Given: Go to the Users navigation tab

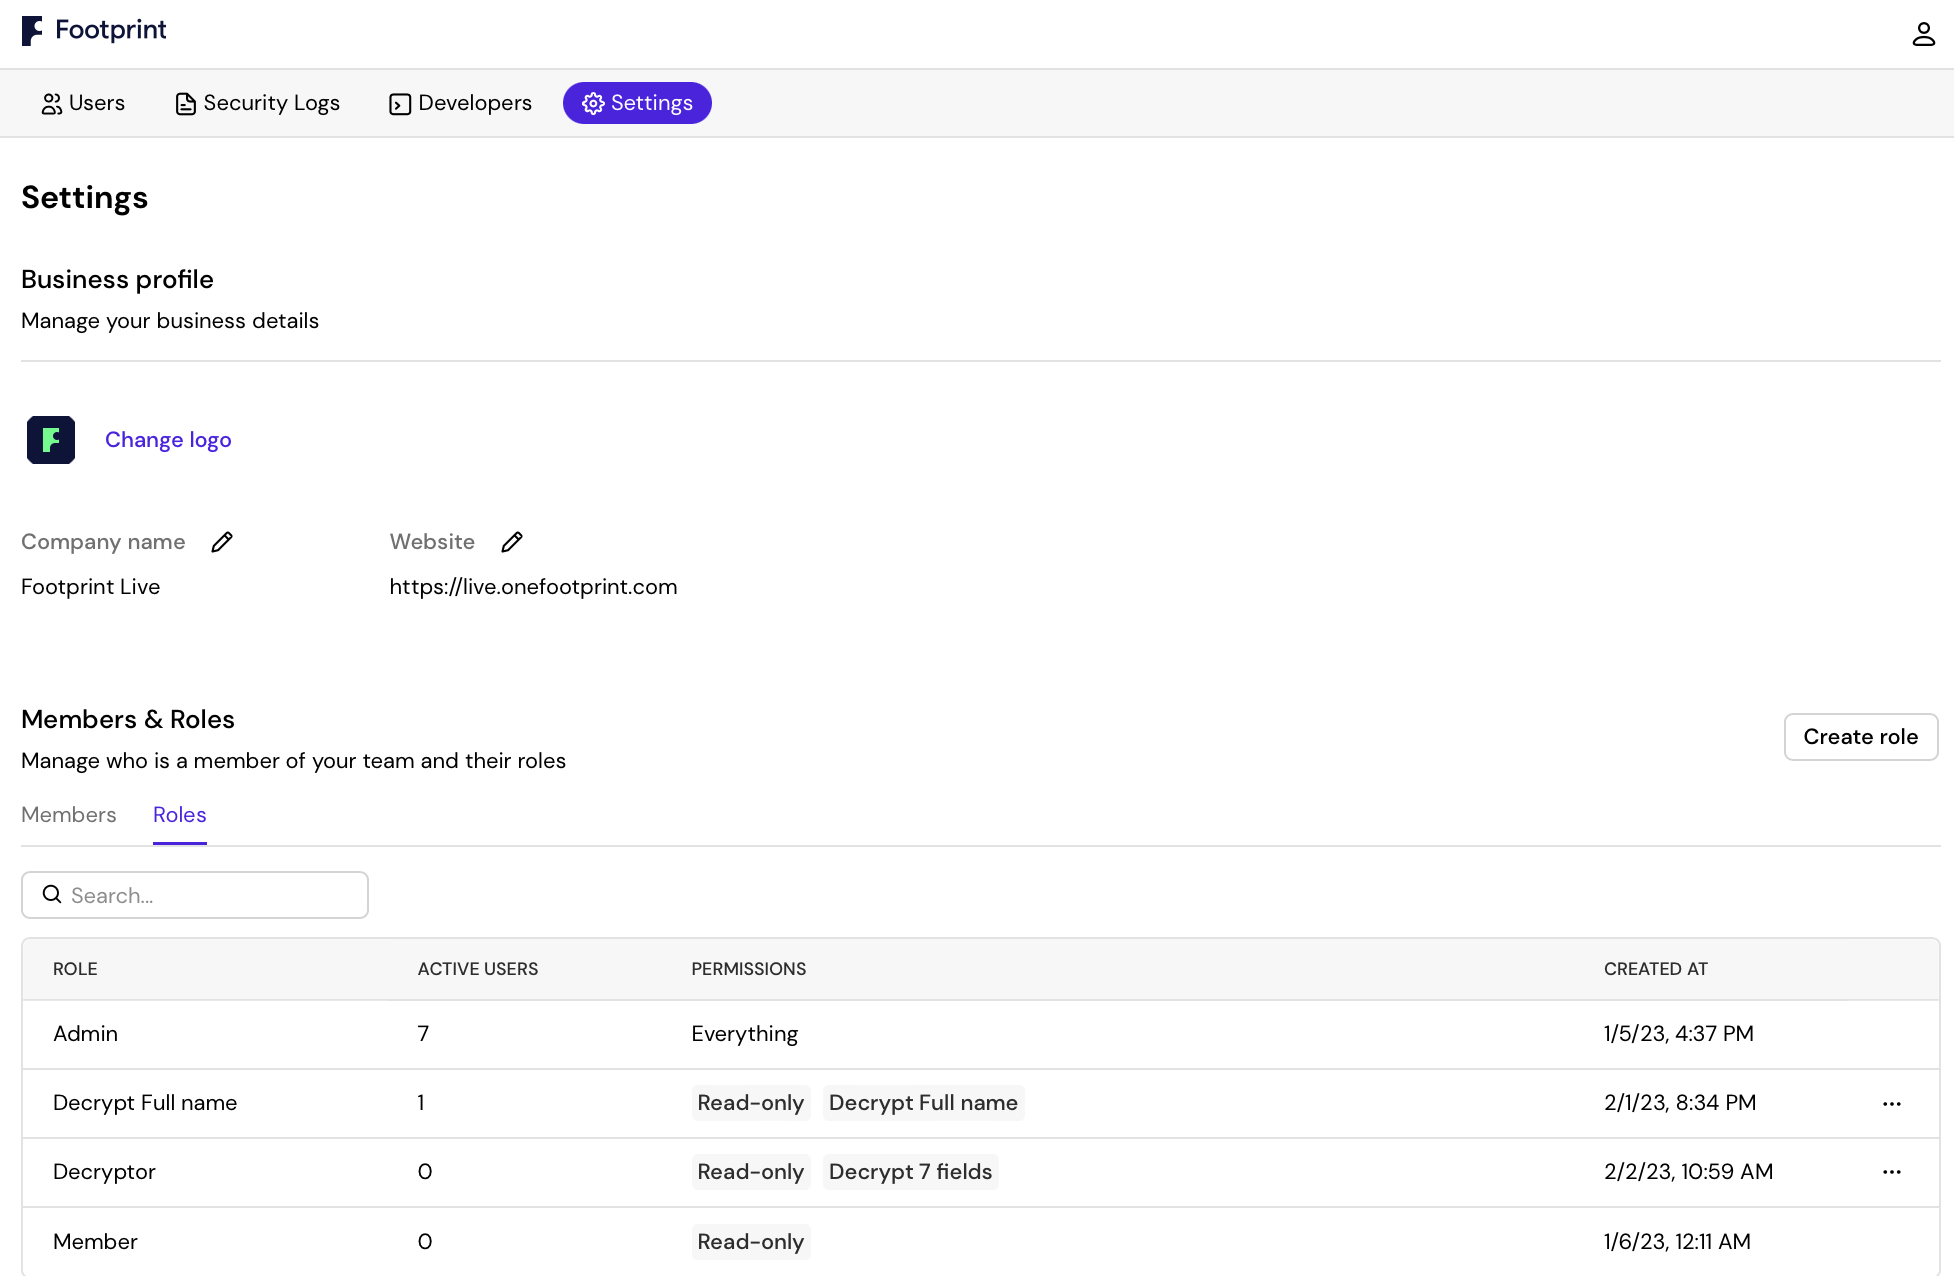Looking at the screenshot, I should click(x=83, y=103).
